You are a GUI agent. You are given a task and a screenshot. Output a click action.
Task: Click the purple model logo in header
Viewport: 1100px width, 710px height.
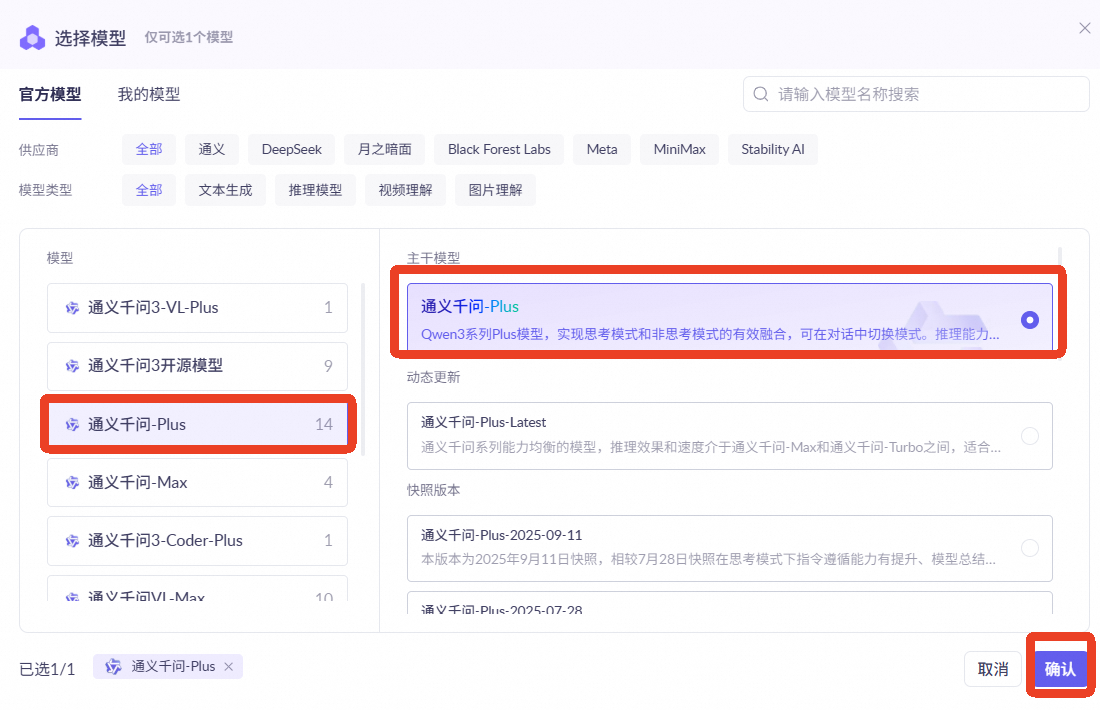(32, 38)
